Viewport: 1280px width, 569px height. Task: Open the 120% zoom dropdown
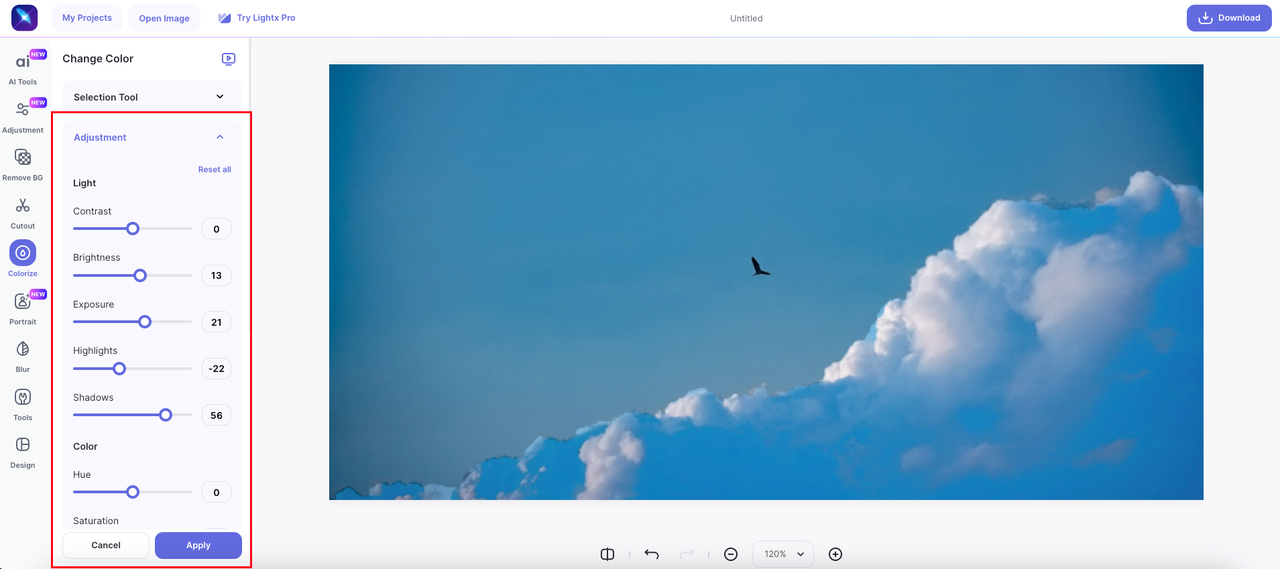[783, 554]
